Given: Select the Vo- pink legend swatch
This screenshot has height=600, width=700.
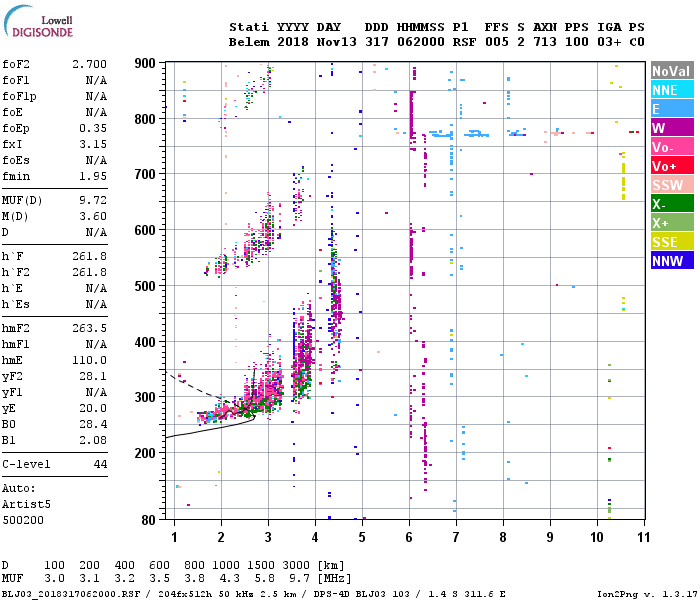Looking at the screenshot, I should (x=672, y=147).
